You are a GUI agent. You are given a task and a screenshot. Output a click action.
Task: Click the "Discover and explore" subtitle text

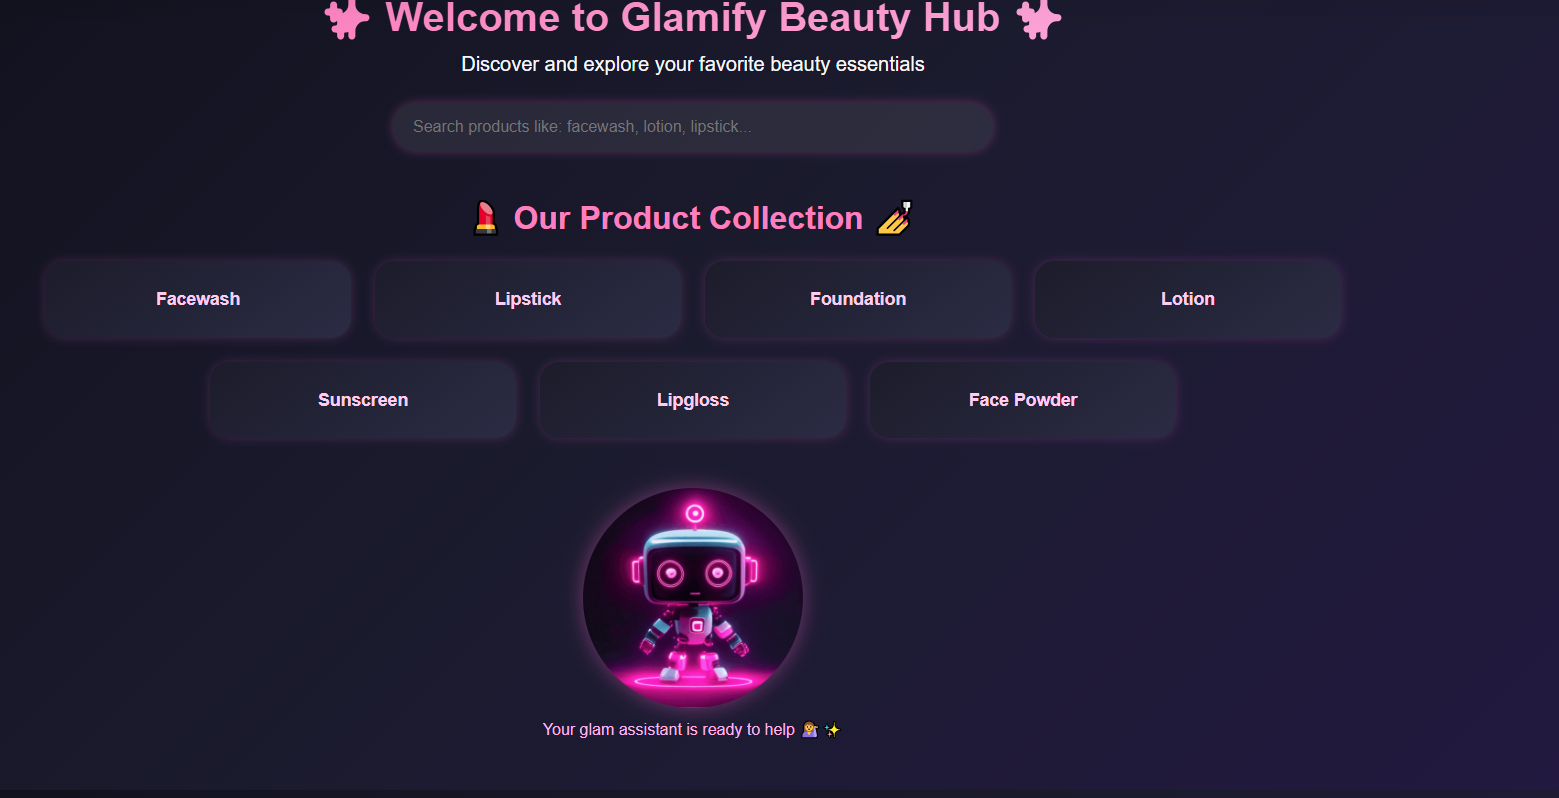[693, 64]
